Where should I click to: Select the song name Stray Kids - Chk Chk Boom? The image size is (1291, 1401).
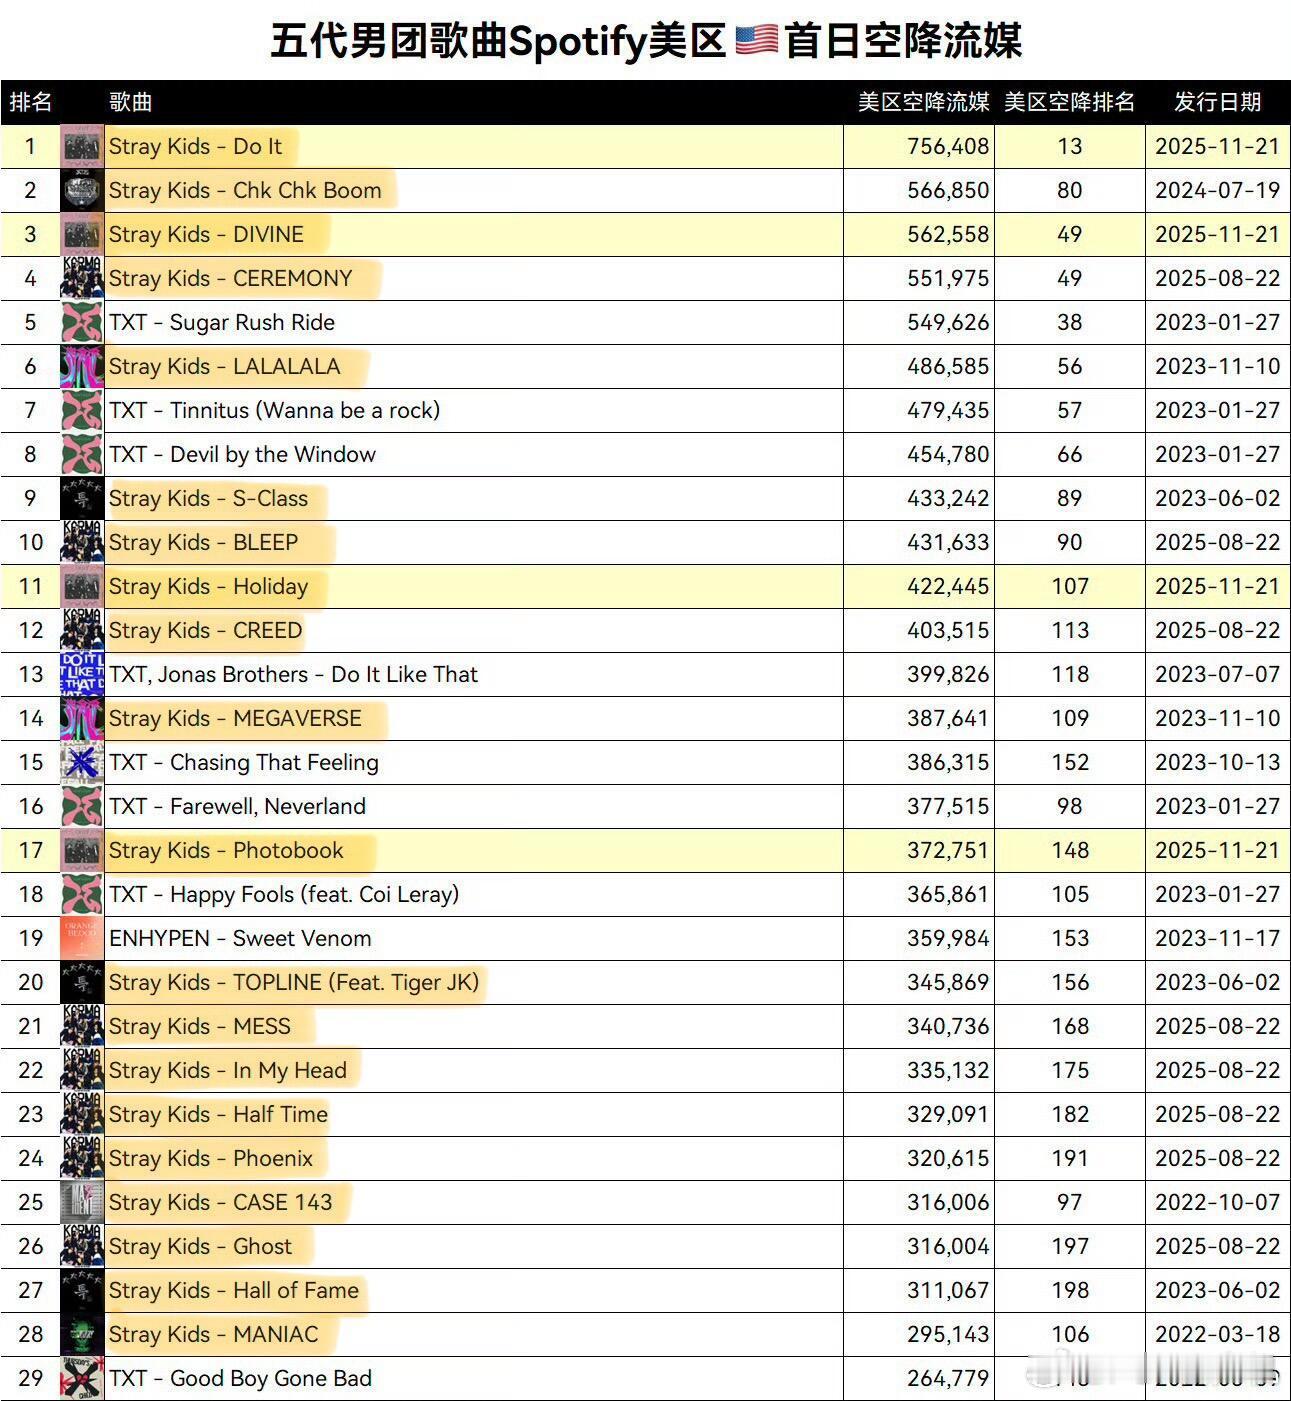245,190
